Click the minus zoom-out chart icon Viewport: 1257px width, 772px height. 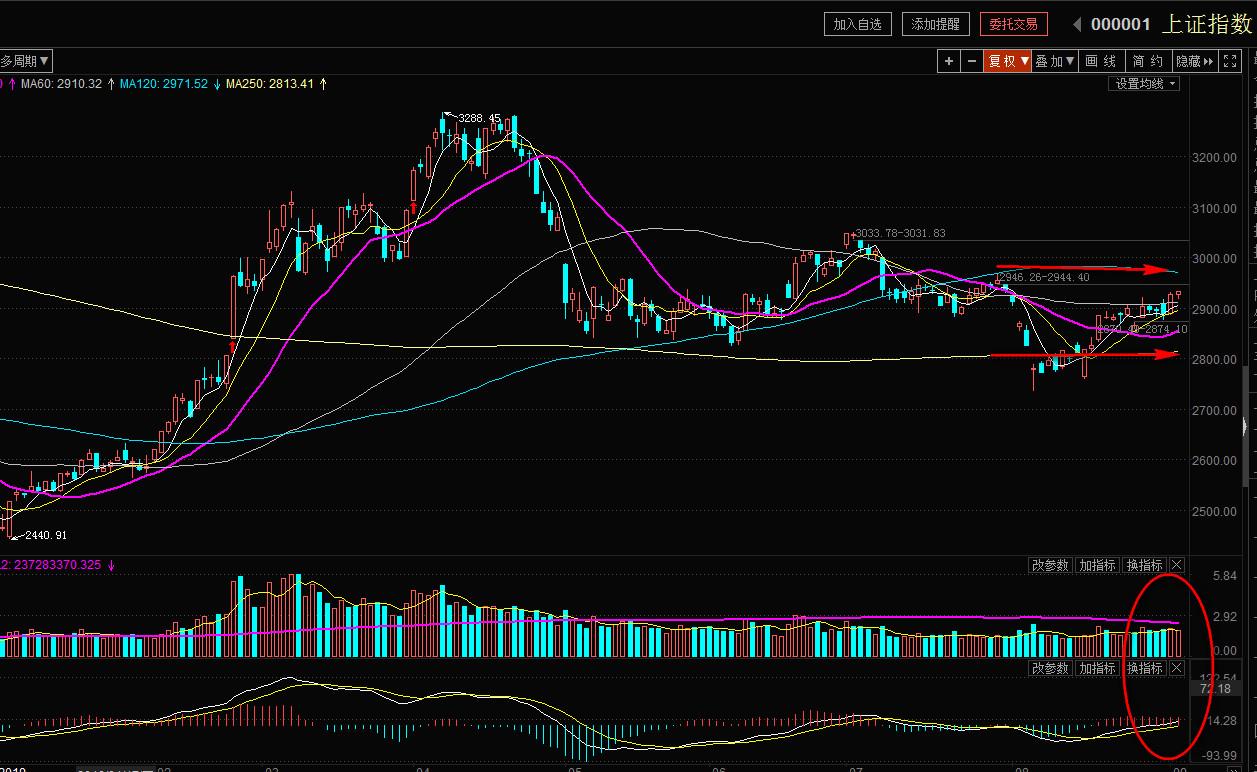point(972,61)
